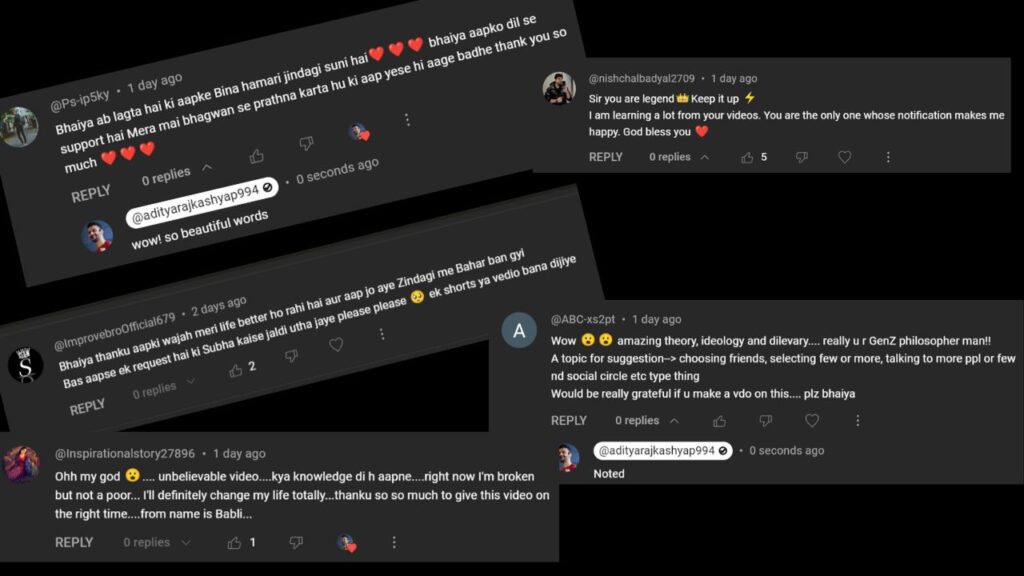Expand replies under @Inspirationalstory27896 comment

tap(186, 543)
